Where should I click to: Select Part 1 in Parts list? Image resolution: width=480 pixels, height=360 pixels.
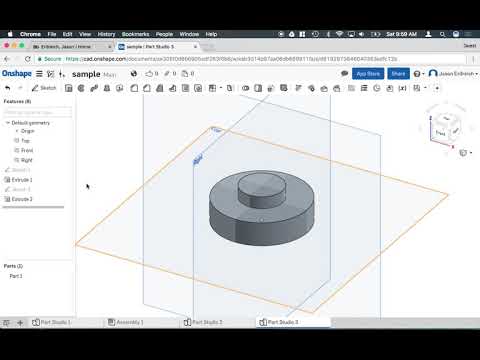click(x=16, y=276)
